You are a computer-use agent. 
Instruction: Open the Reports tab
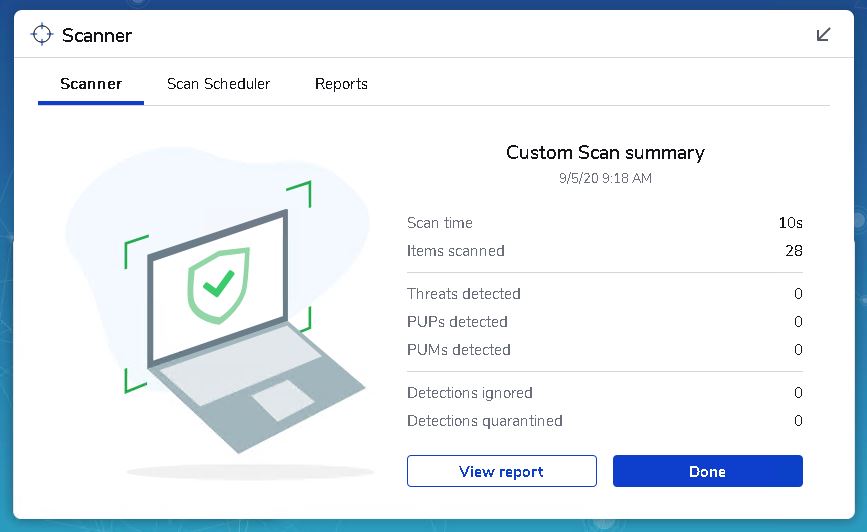(341, 84)
